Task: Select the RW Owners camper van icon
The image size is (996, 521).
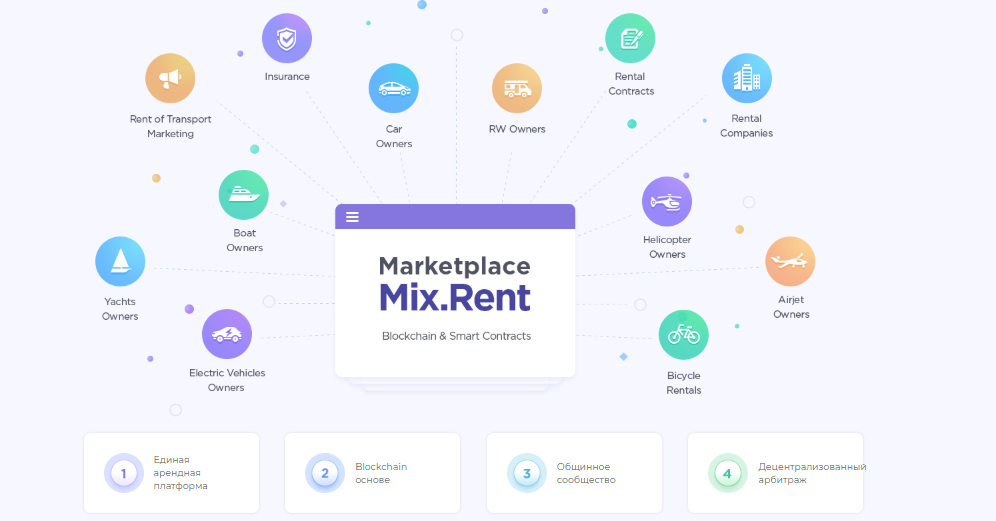Action: (517, 88)
